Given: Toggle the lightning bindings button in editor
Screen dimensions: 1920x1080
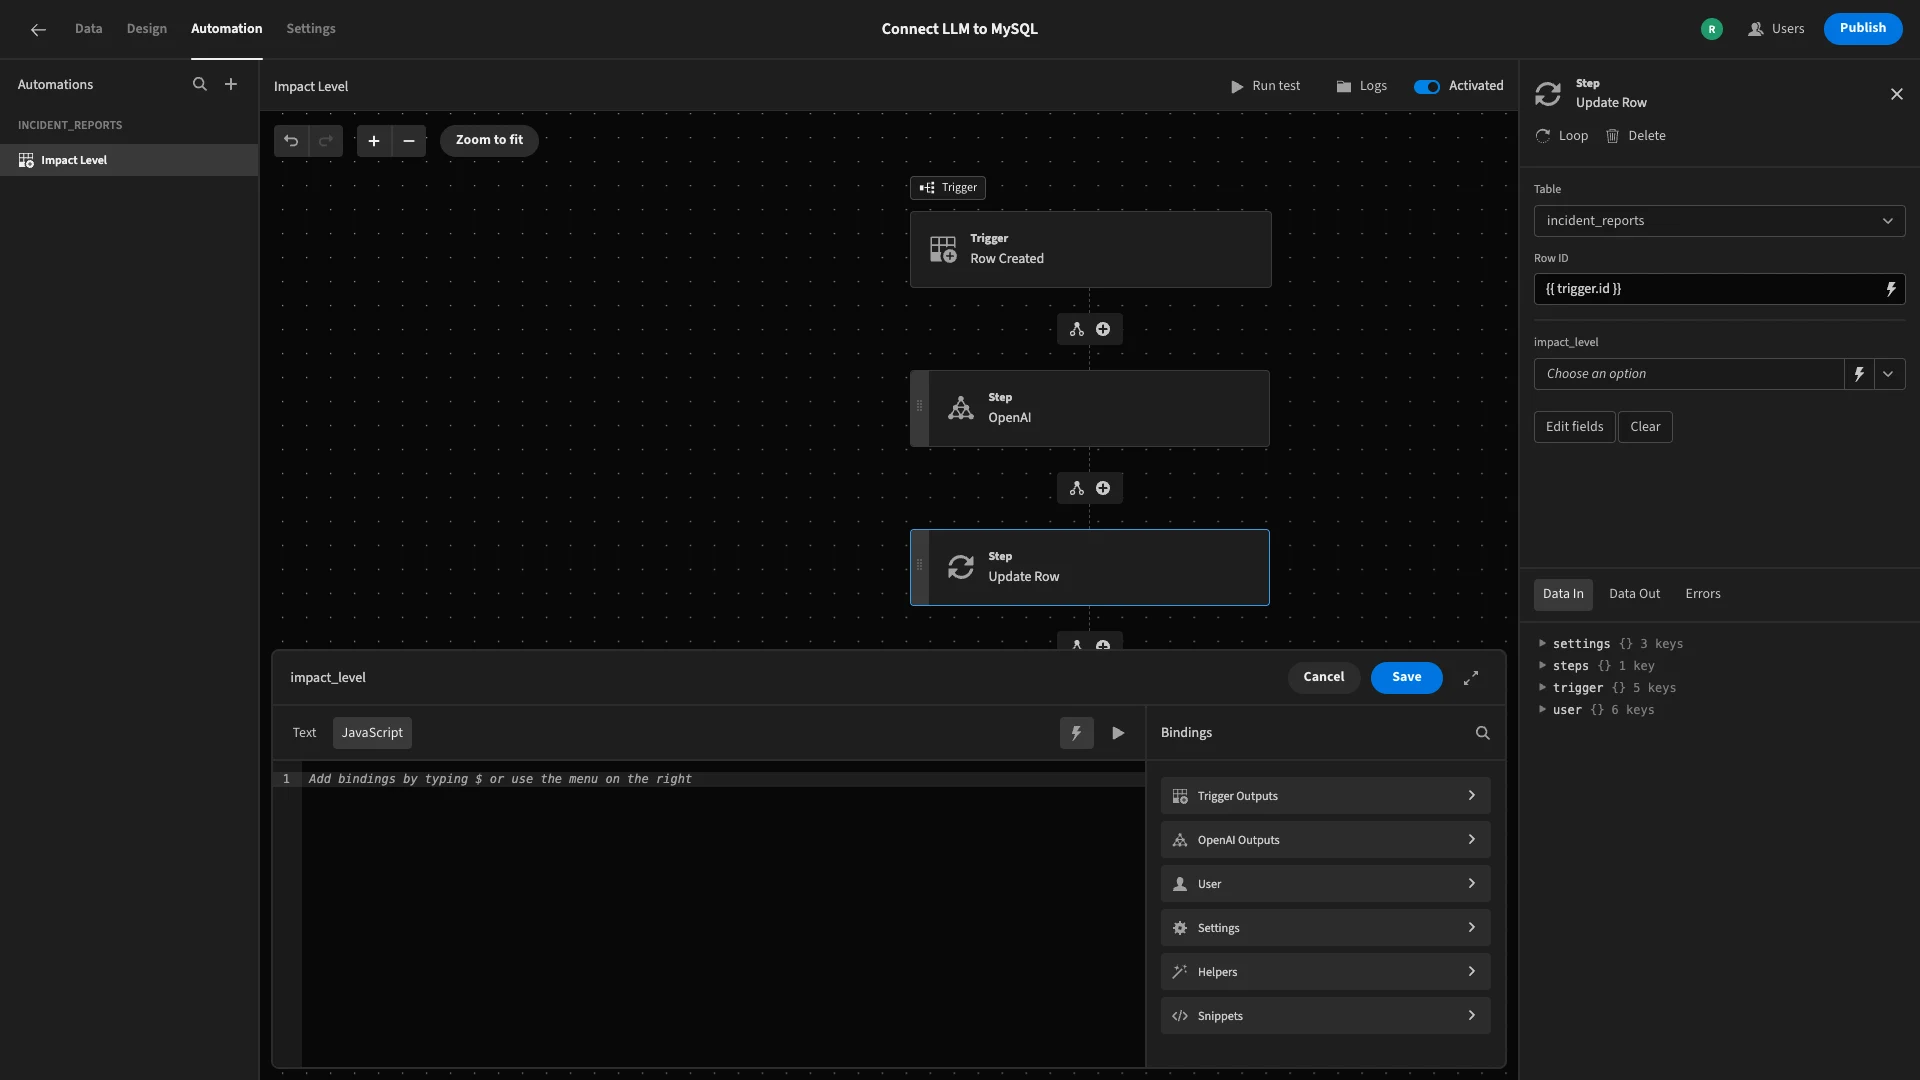Looking at the screenshot, I should [x=1077, y=733].
